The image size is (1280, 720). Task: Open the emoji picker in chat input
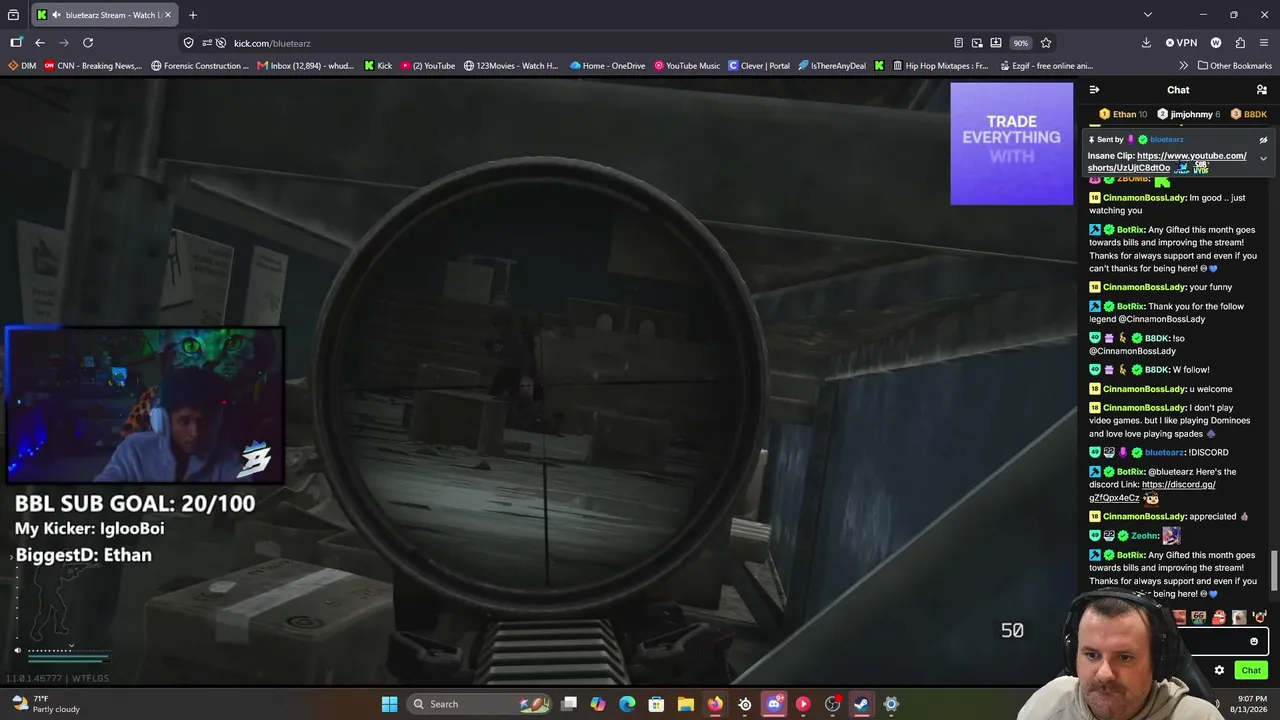point(1254,642)
